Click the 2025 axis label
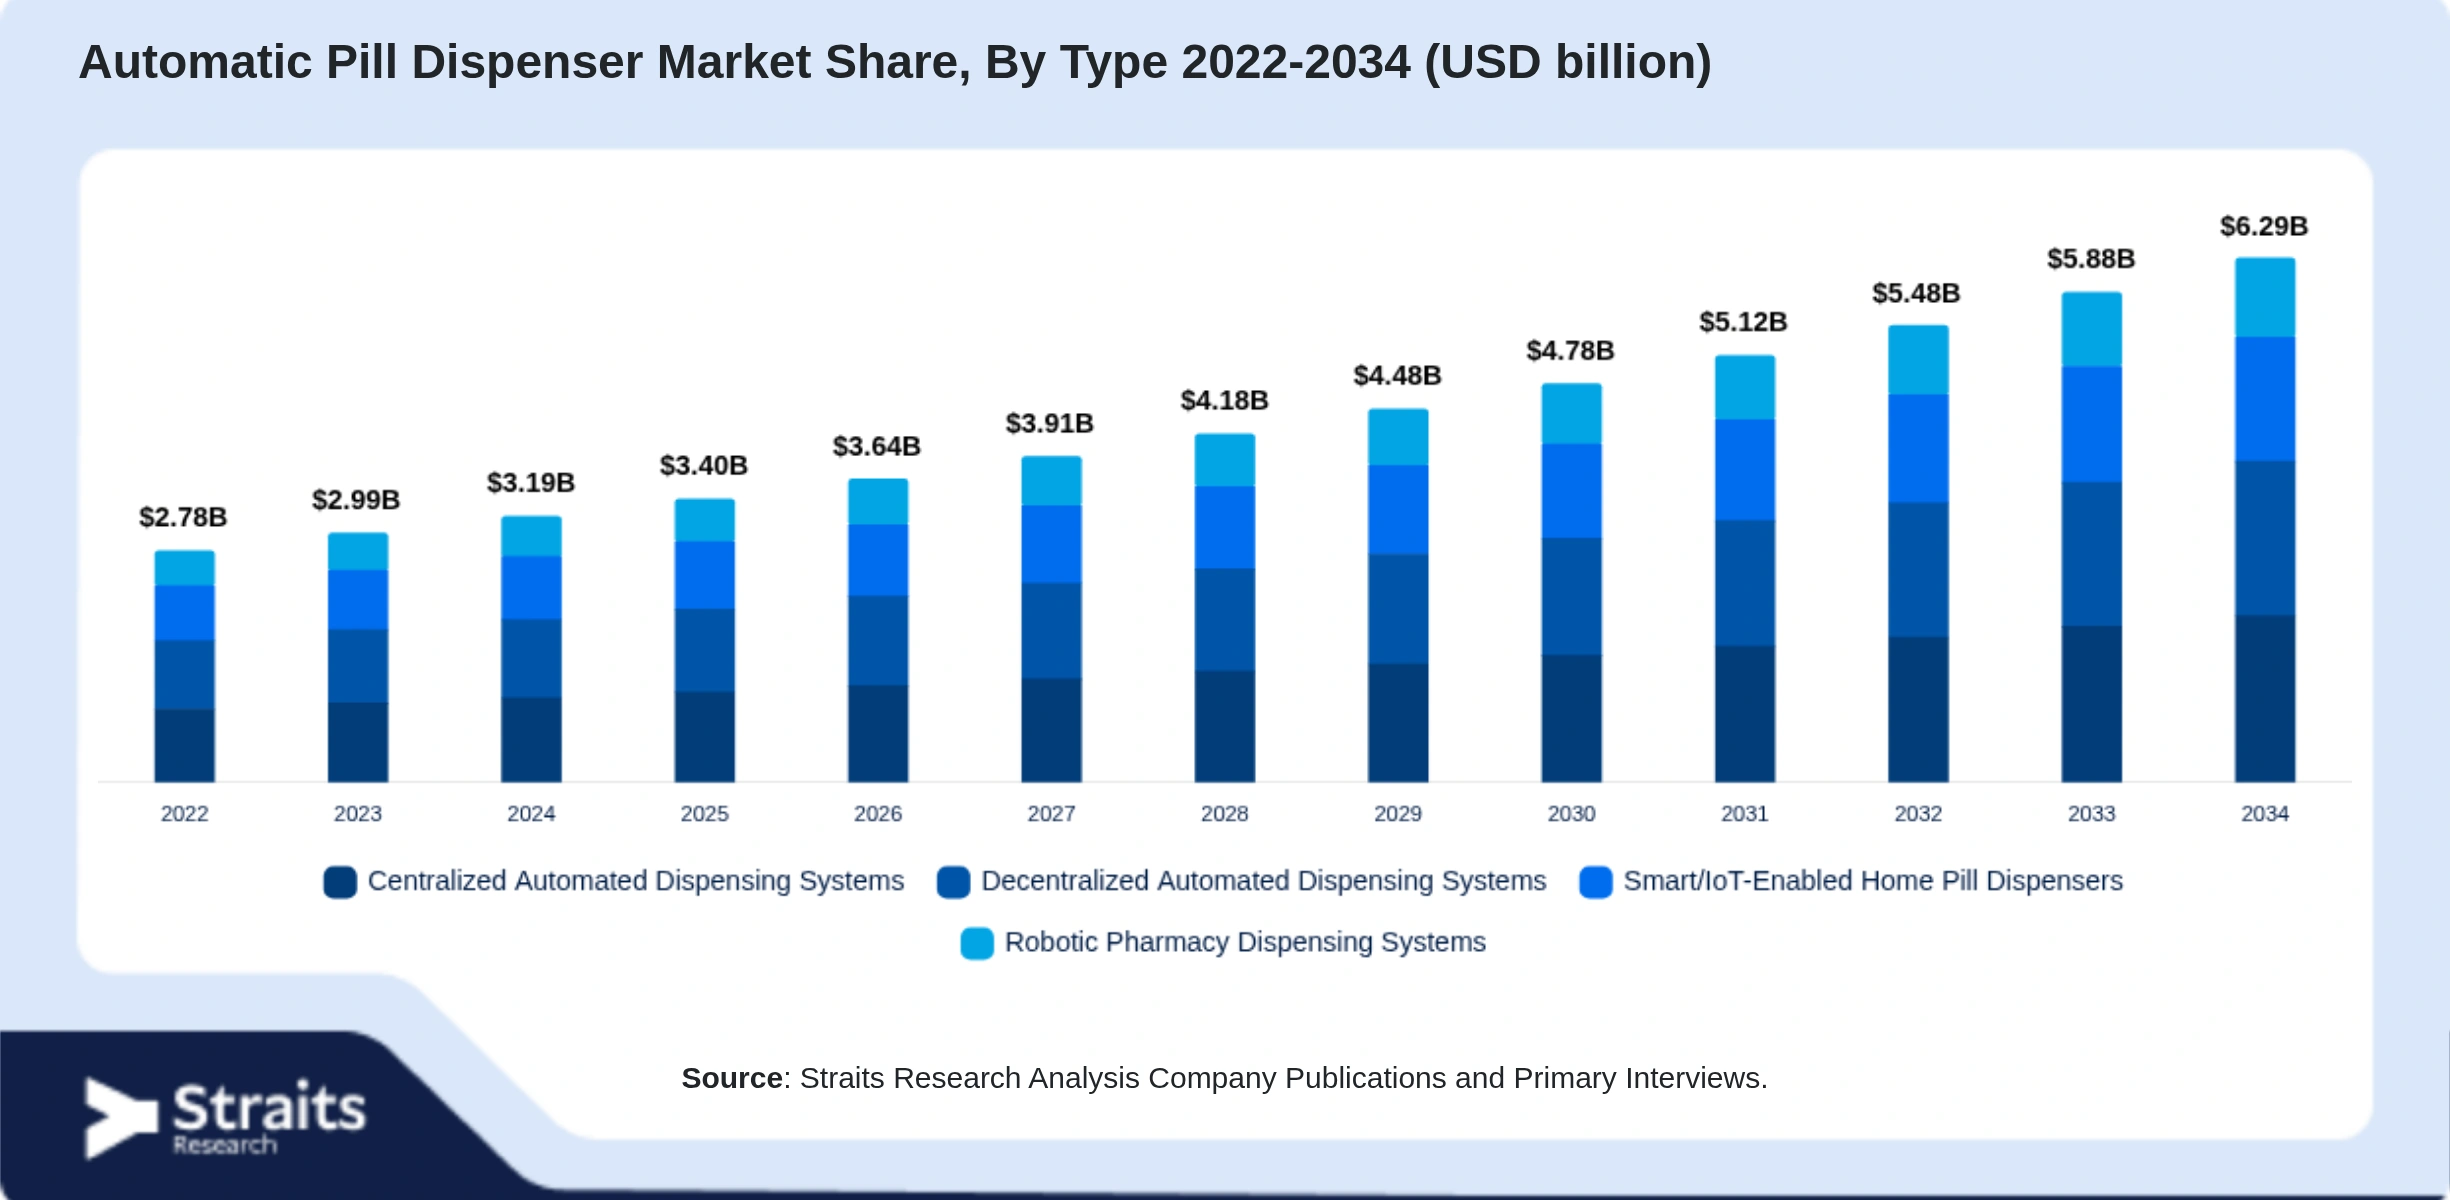 [x=705, y=814]
